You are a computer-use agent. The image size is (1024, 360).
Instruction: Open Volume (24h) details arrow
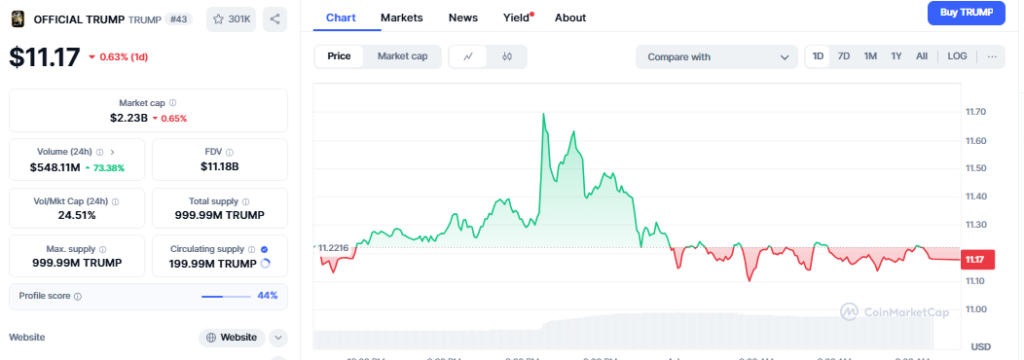pyautogui.click(x=112, y=152)
